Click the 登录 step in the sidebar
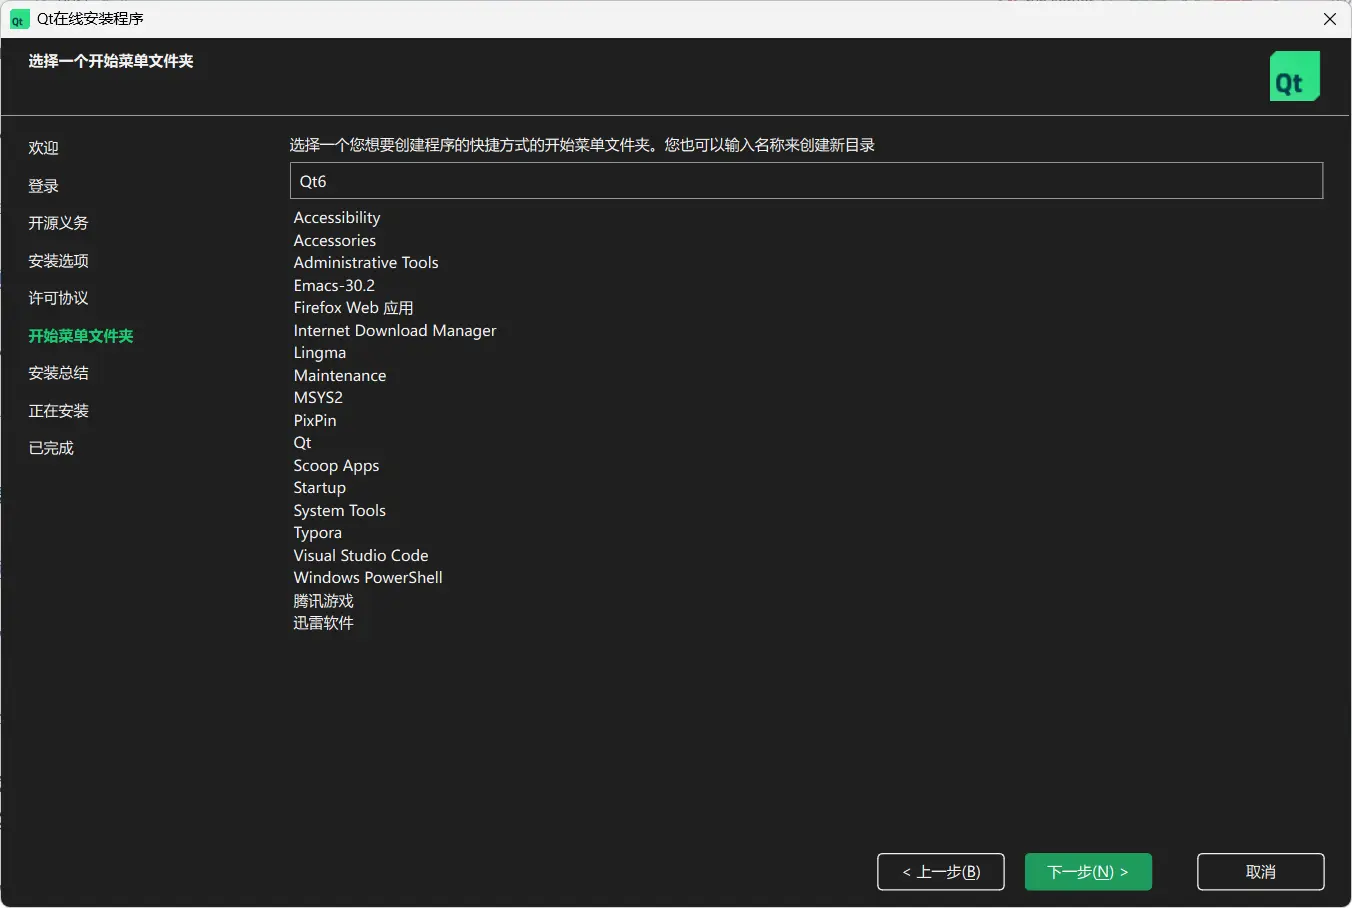This screenshot has height=908, width=1352. (44, 186)
